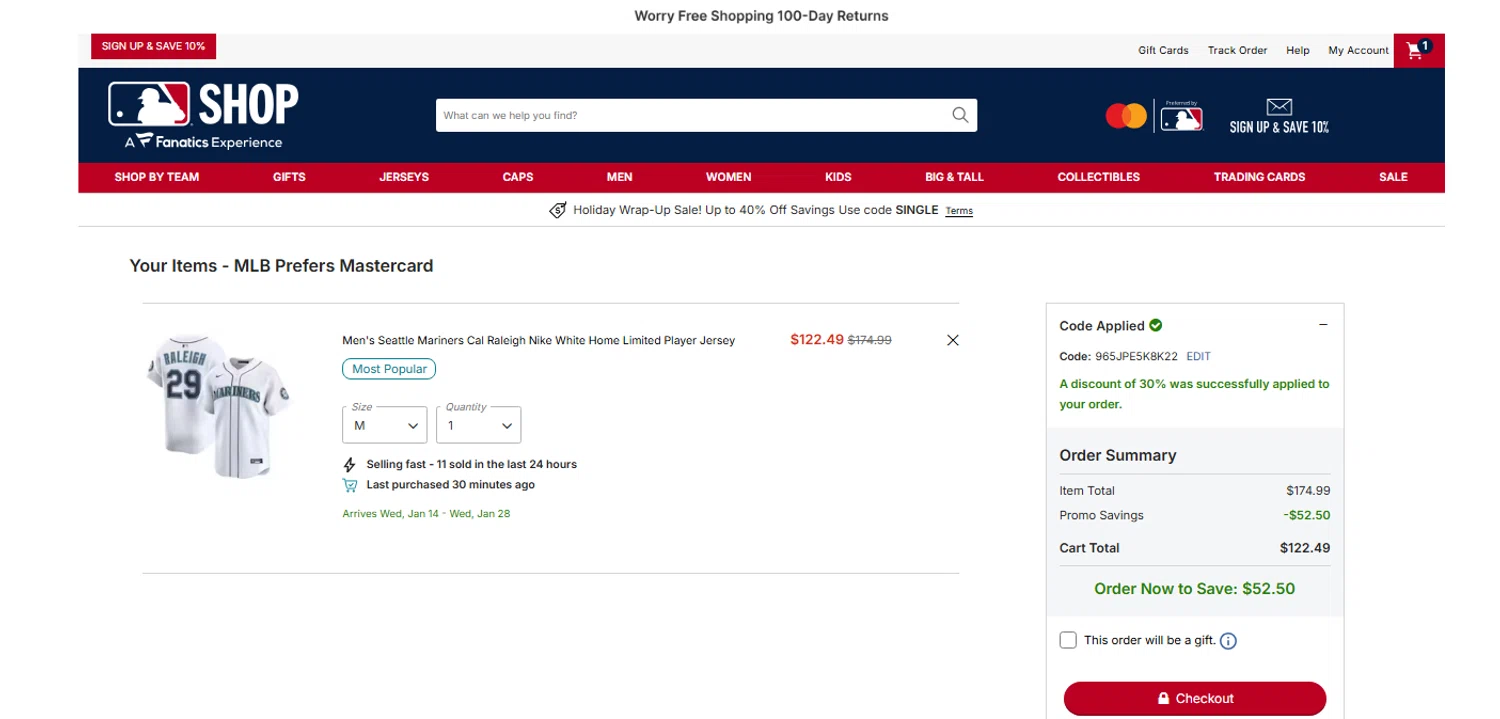Screen dimensions: 1500x719
Task: Open the Collectibles menu
Action: 1098,177
